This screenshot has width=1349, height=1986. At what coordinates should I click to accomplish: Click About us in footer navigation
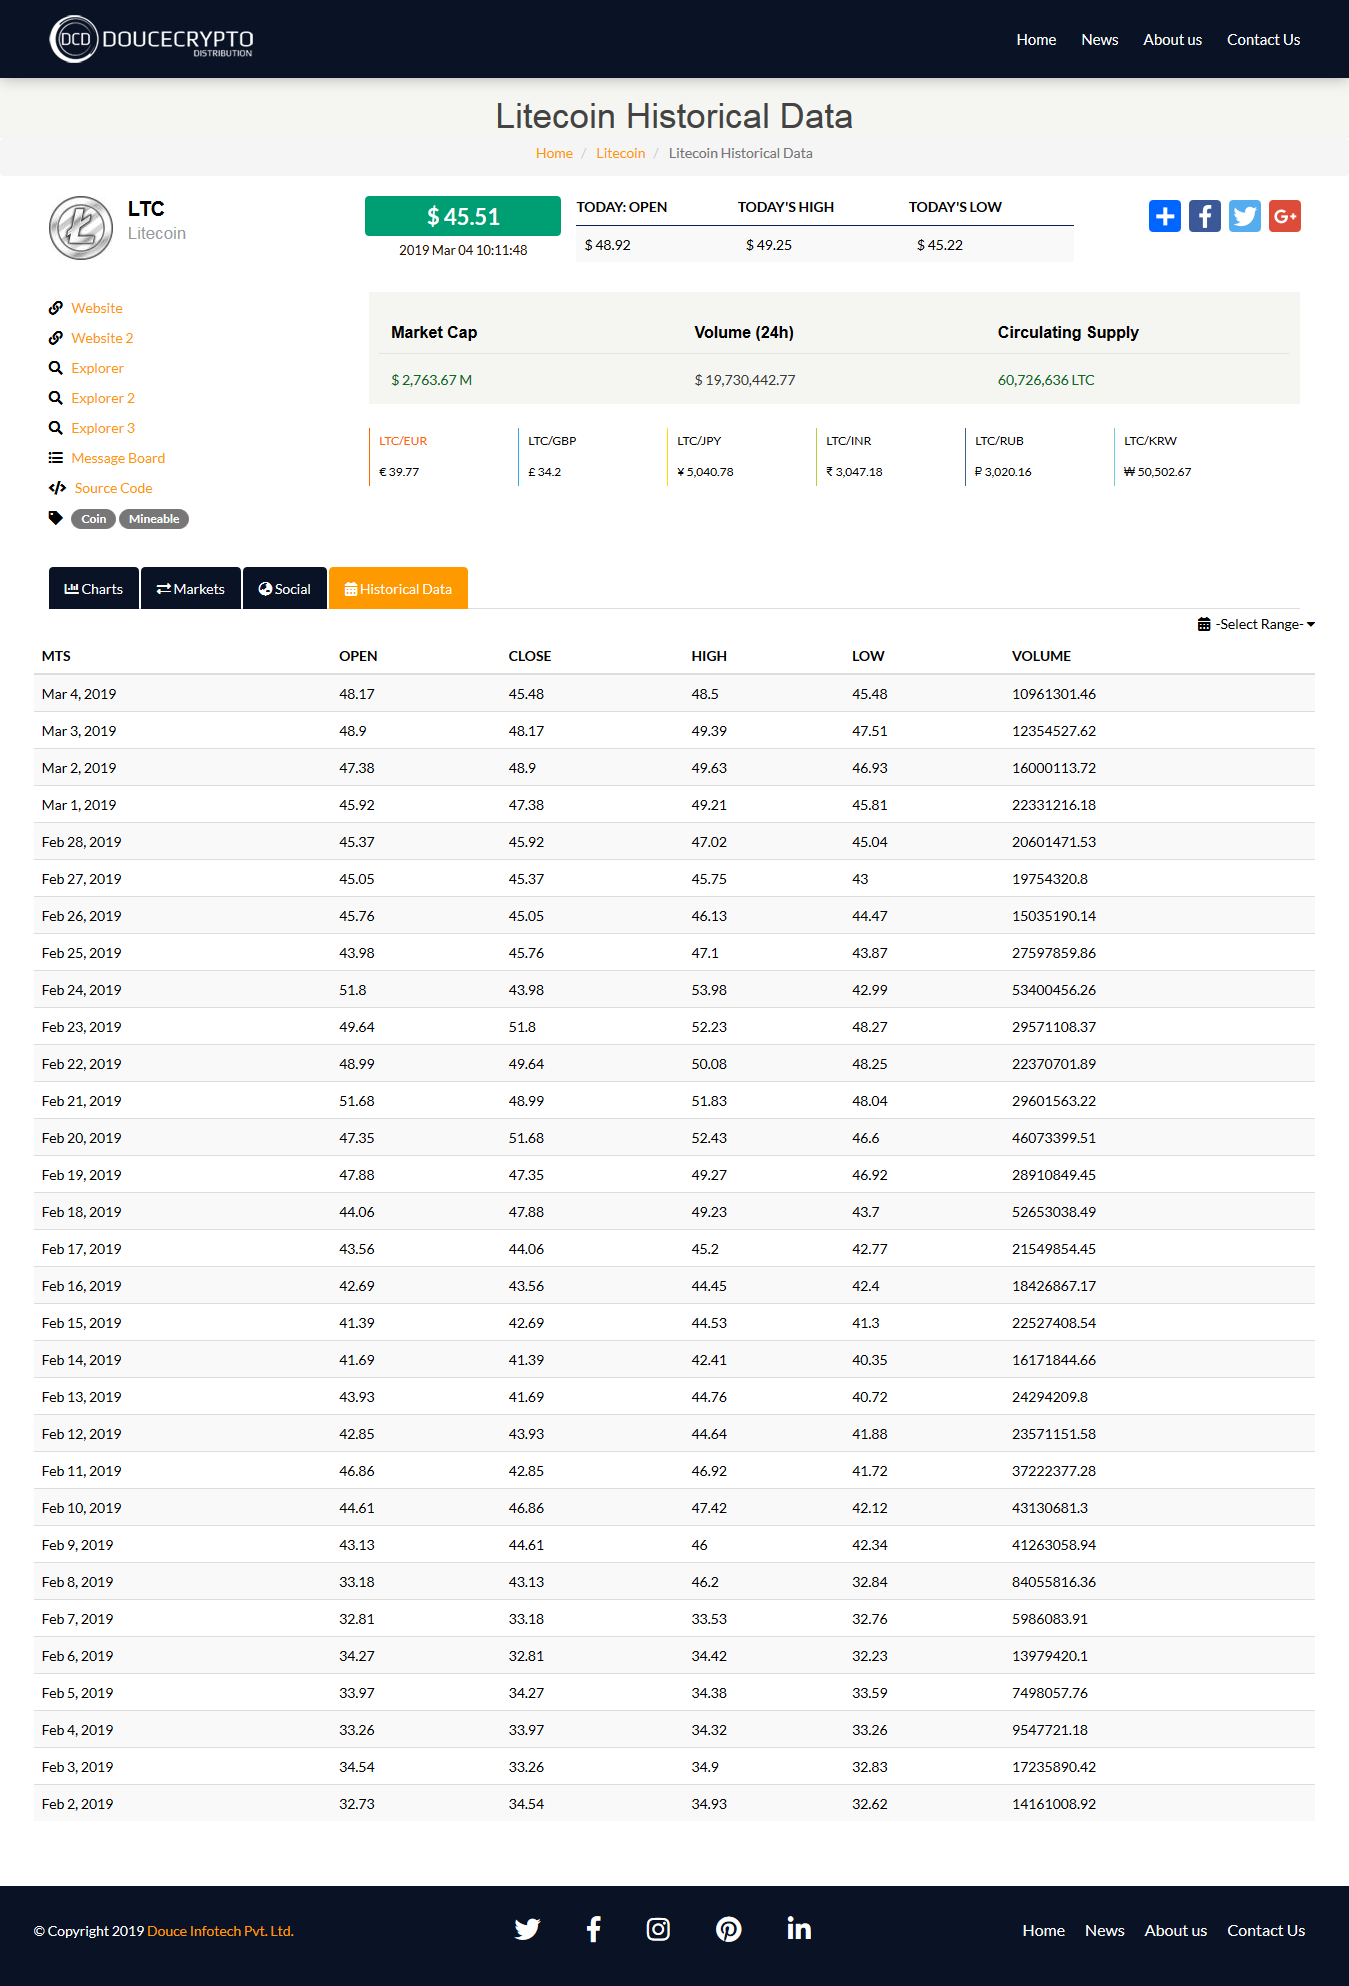(x=1176, y=1931)
